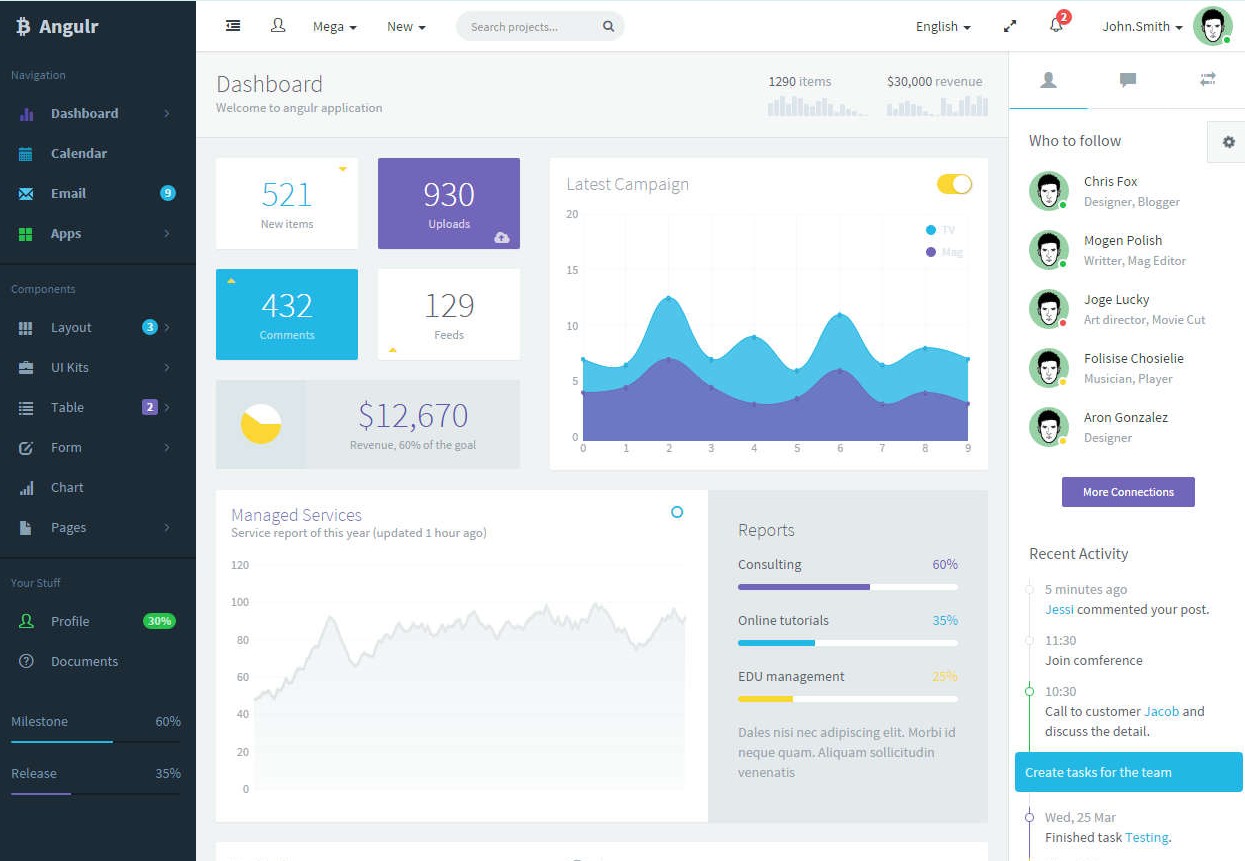Click the search magnifier icon

click(x=608, y=27)
